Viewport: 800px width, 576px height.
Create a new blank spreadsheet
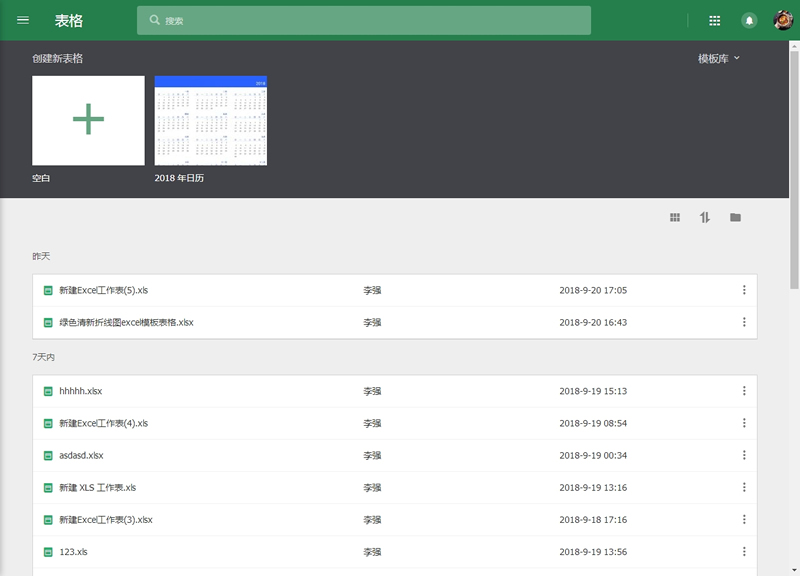point(88,120)
